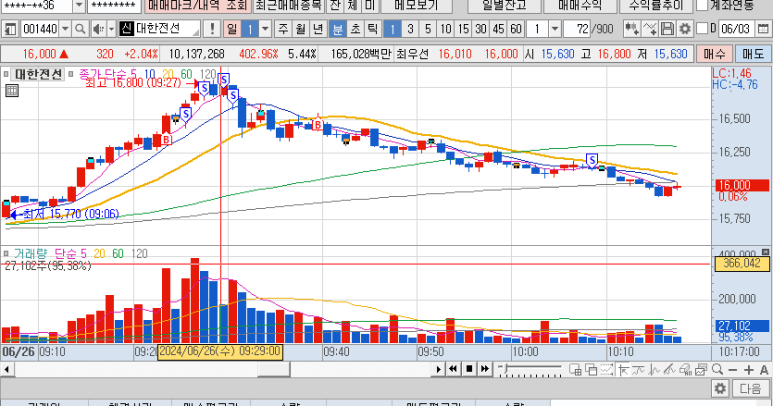773x406 pixels.
Task: Open chart settings gear in top toolbar
Action: coord(684,29)
